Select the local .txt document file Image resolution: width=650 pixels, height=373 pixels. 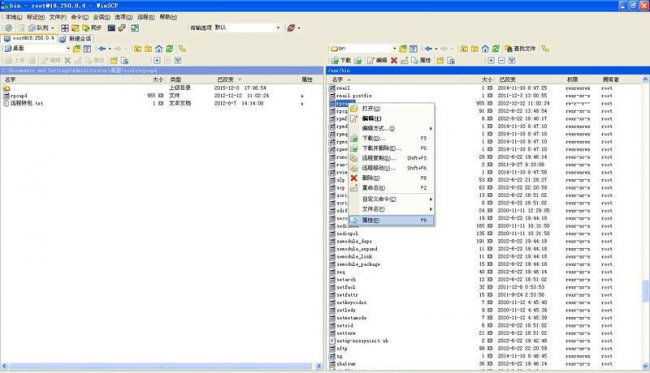click(23, 103)
